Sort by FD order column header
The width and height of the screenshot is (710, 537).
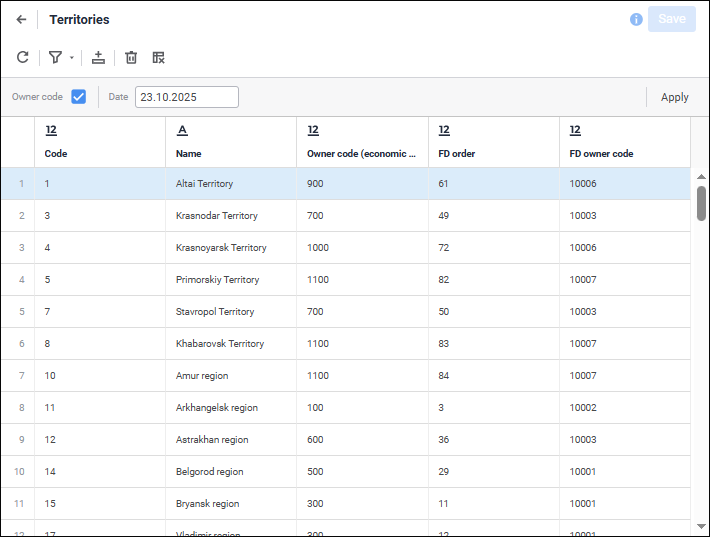tap(457, 154)
